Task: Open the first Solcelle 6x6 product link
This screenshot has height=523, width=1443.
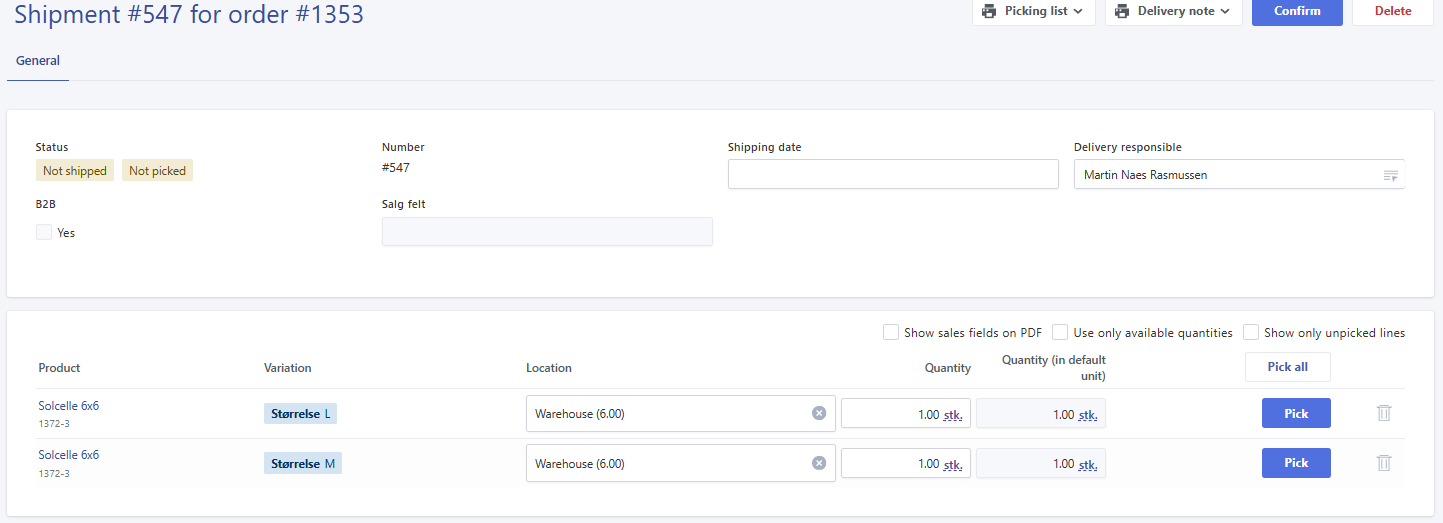Action: pyautogui.click(x=69, y=406)
